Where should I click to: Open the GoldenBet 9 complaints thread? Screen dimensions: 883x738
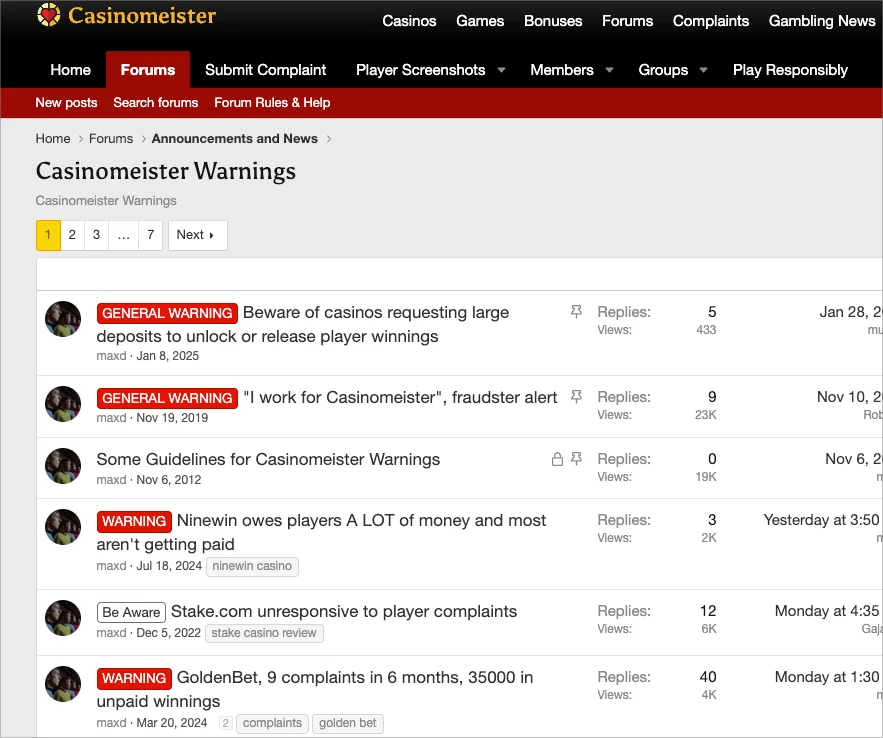pos(315,689)
